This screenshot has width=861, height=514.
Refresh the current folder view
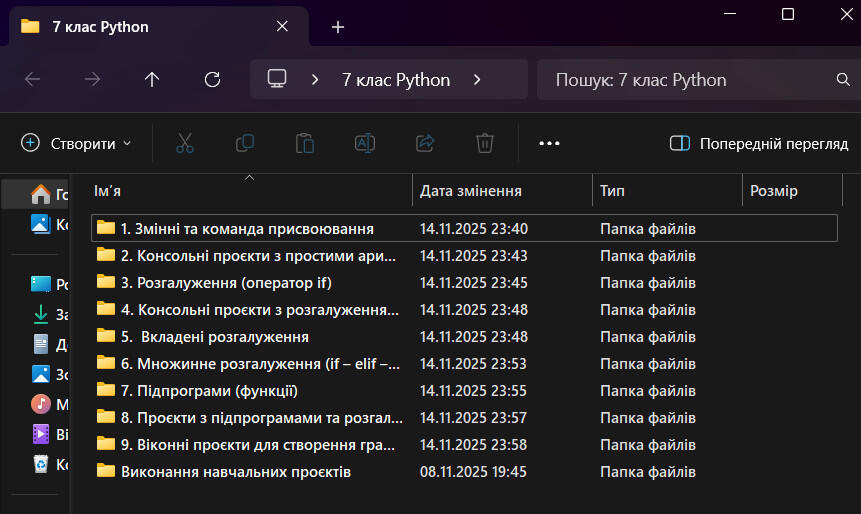coord(213,80)
